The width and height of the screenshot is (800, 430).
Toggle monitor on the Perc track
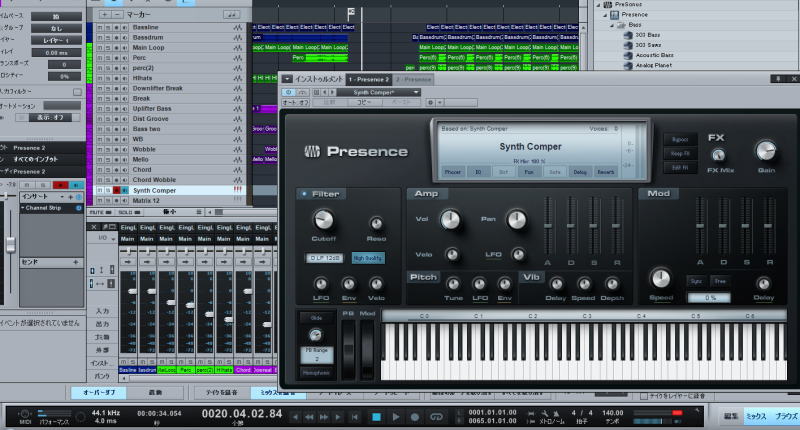pos(124,58)
